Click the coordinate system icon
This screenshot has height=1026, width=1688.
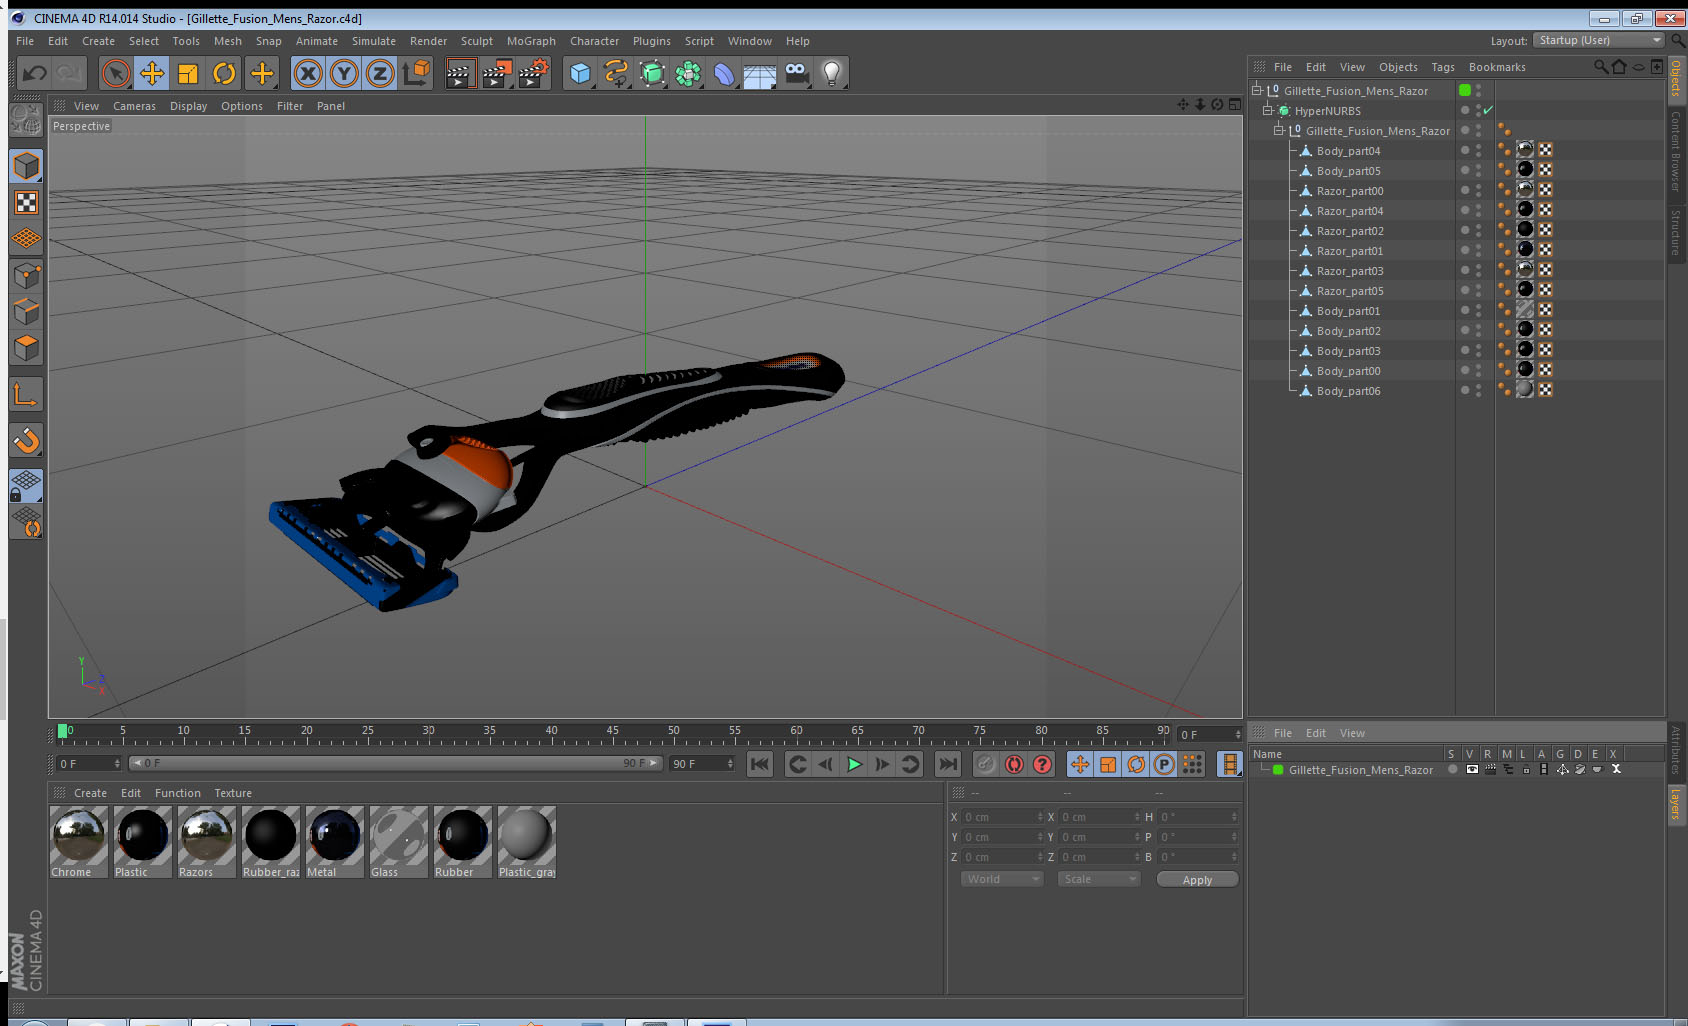point(416,73)
